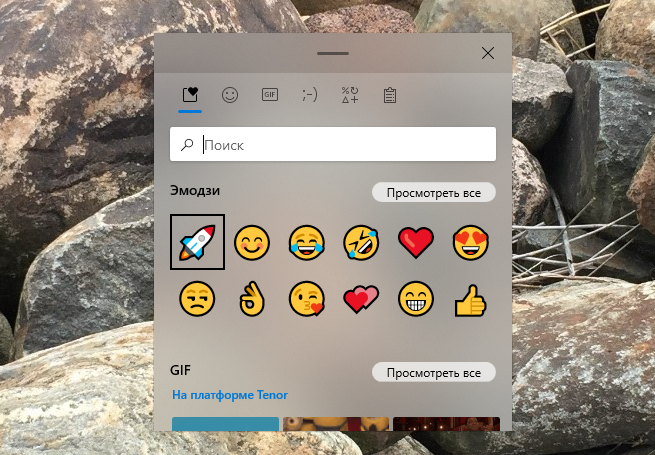Screen dimensions: 655x455
Task: Click the magnifier search icon
Action: click(187, 145)
